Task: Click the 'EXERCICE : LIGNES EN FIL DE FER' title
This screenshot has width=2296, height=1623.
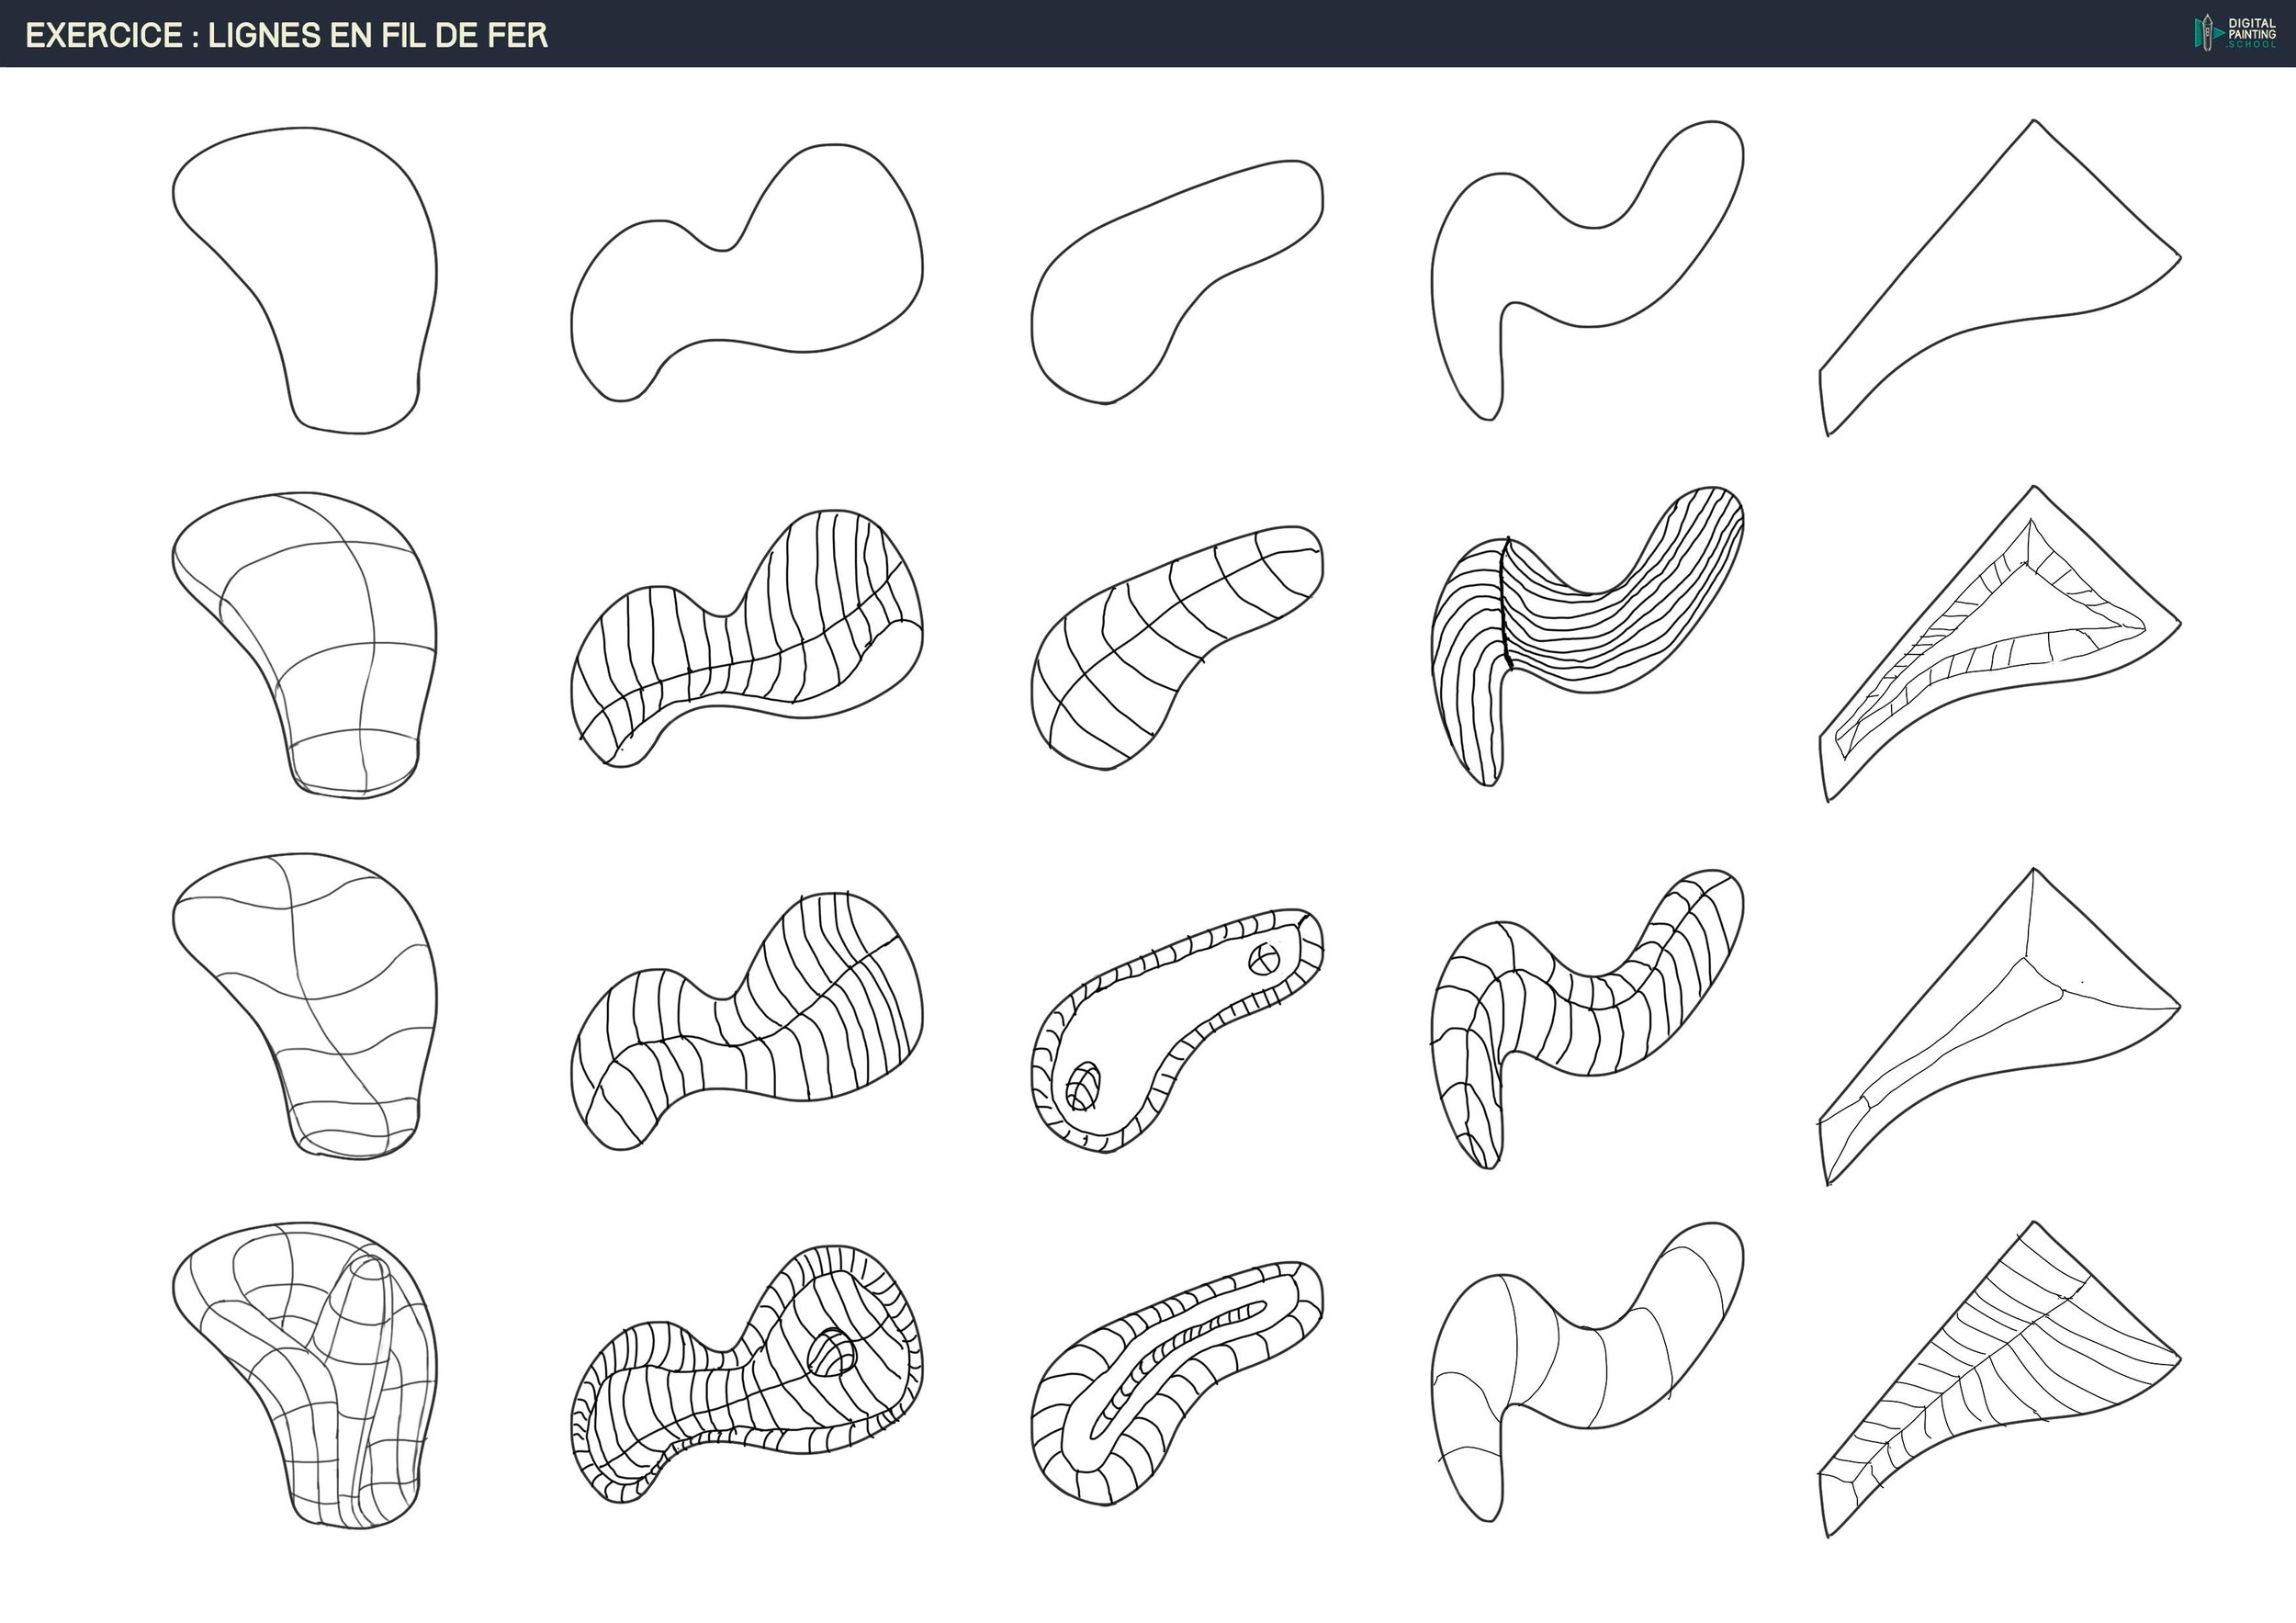Action: click(x=287, y=35)
